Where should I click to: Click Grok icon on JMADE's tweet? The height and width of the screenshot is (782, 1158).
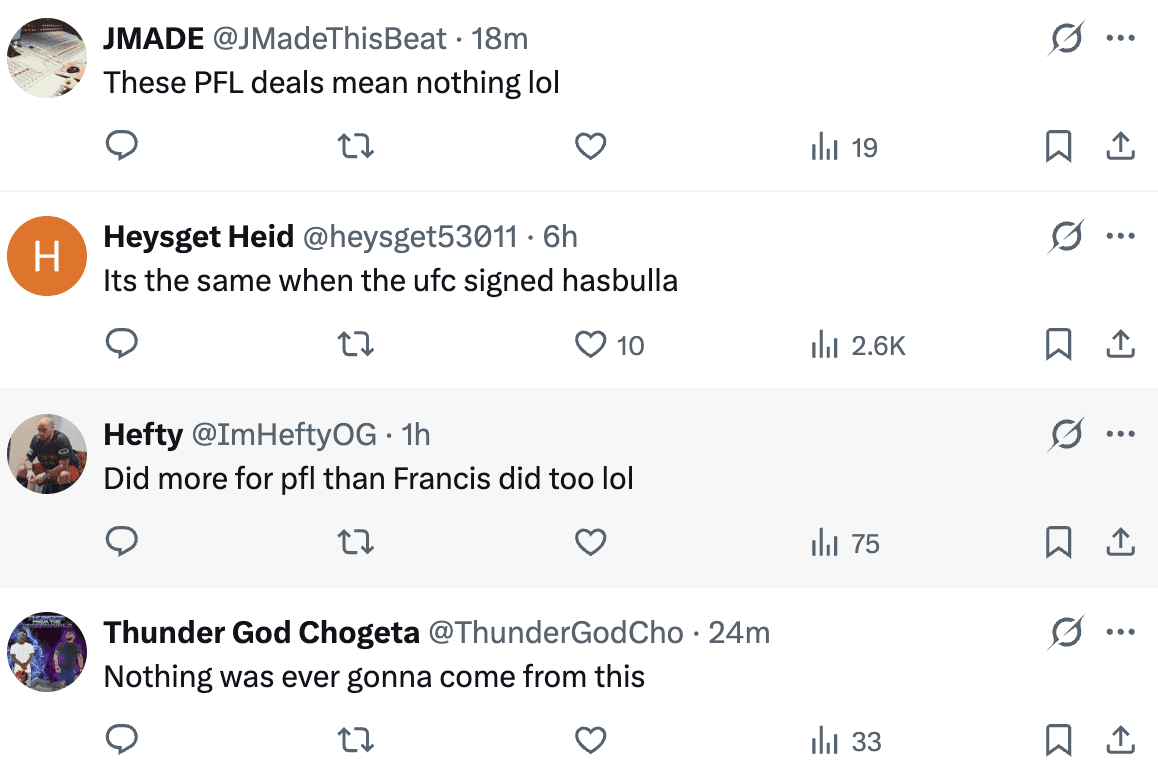1066,39
